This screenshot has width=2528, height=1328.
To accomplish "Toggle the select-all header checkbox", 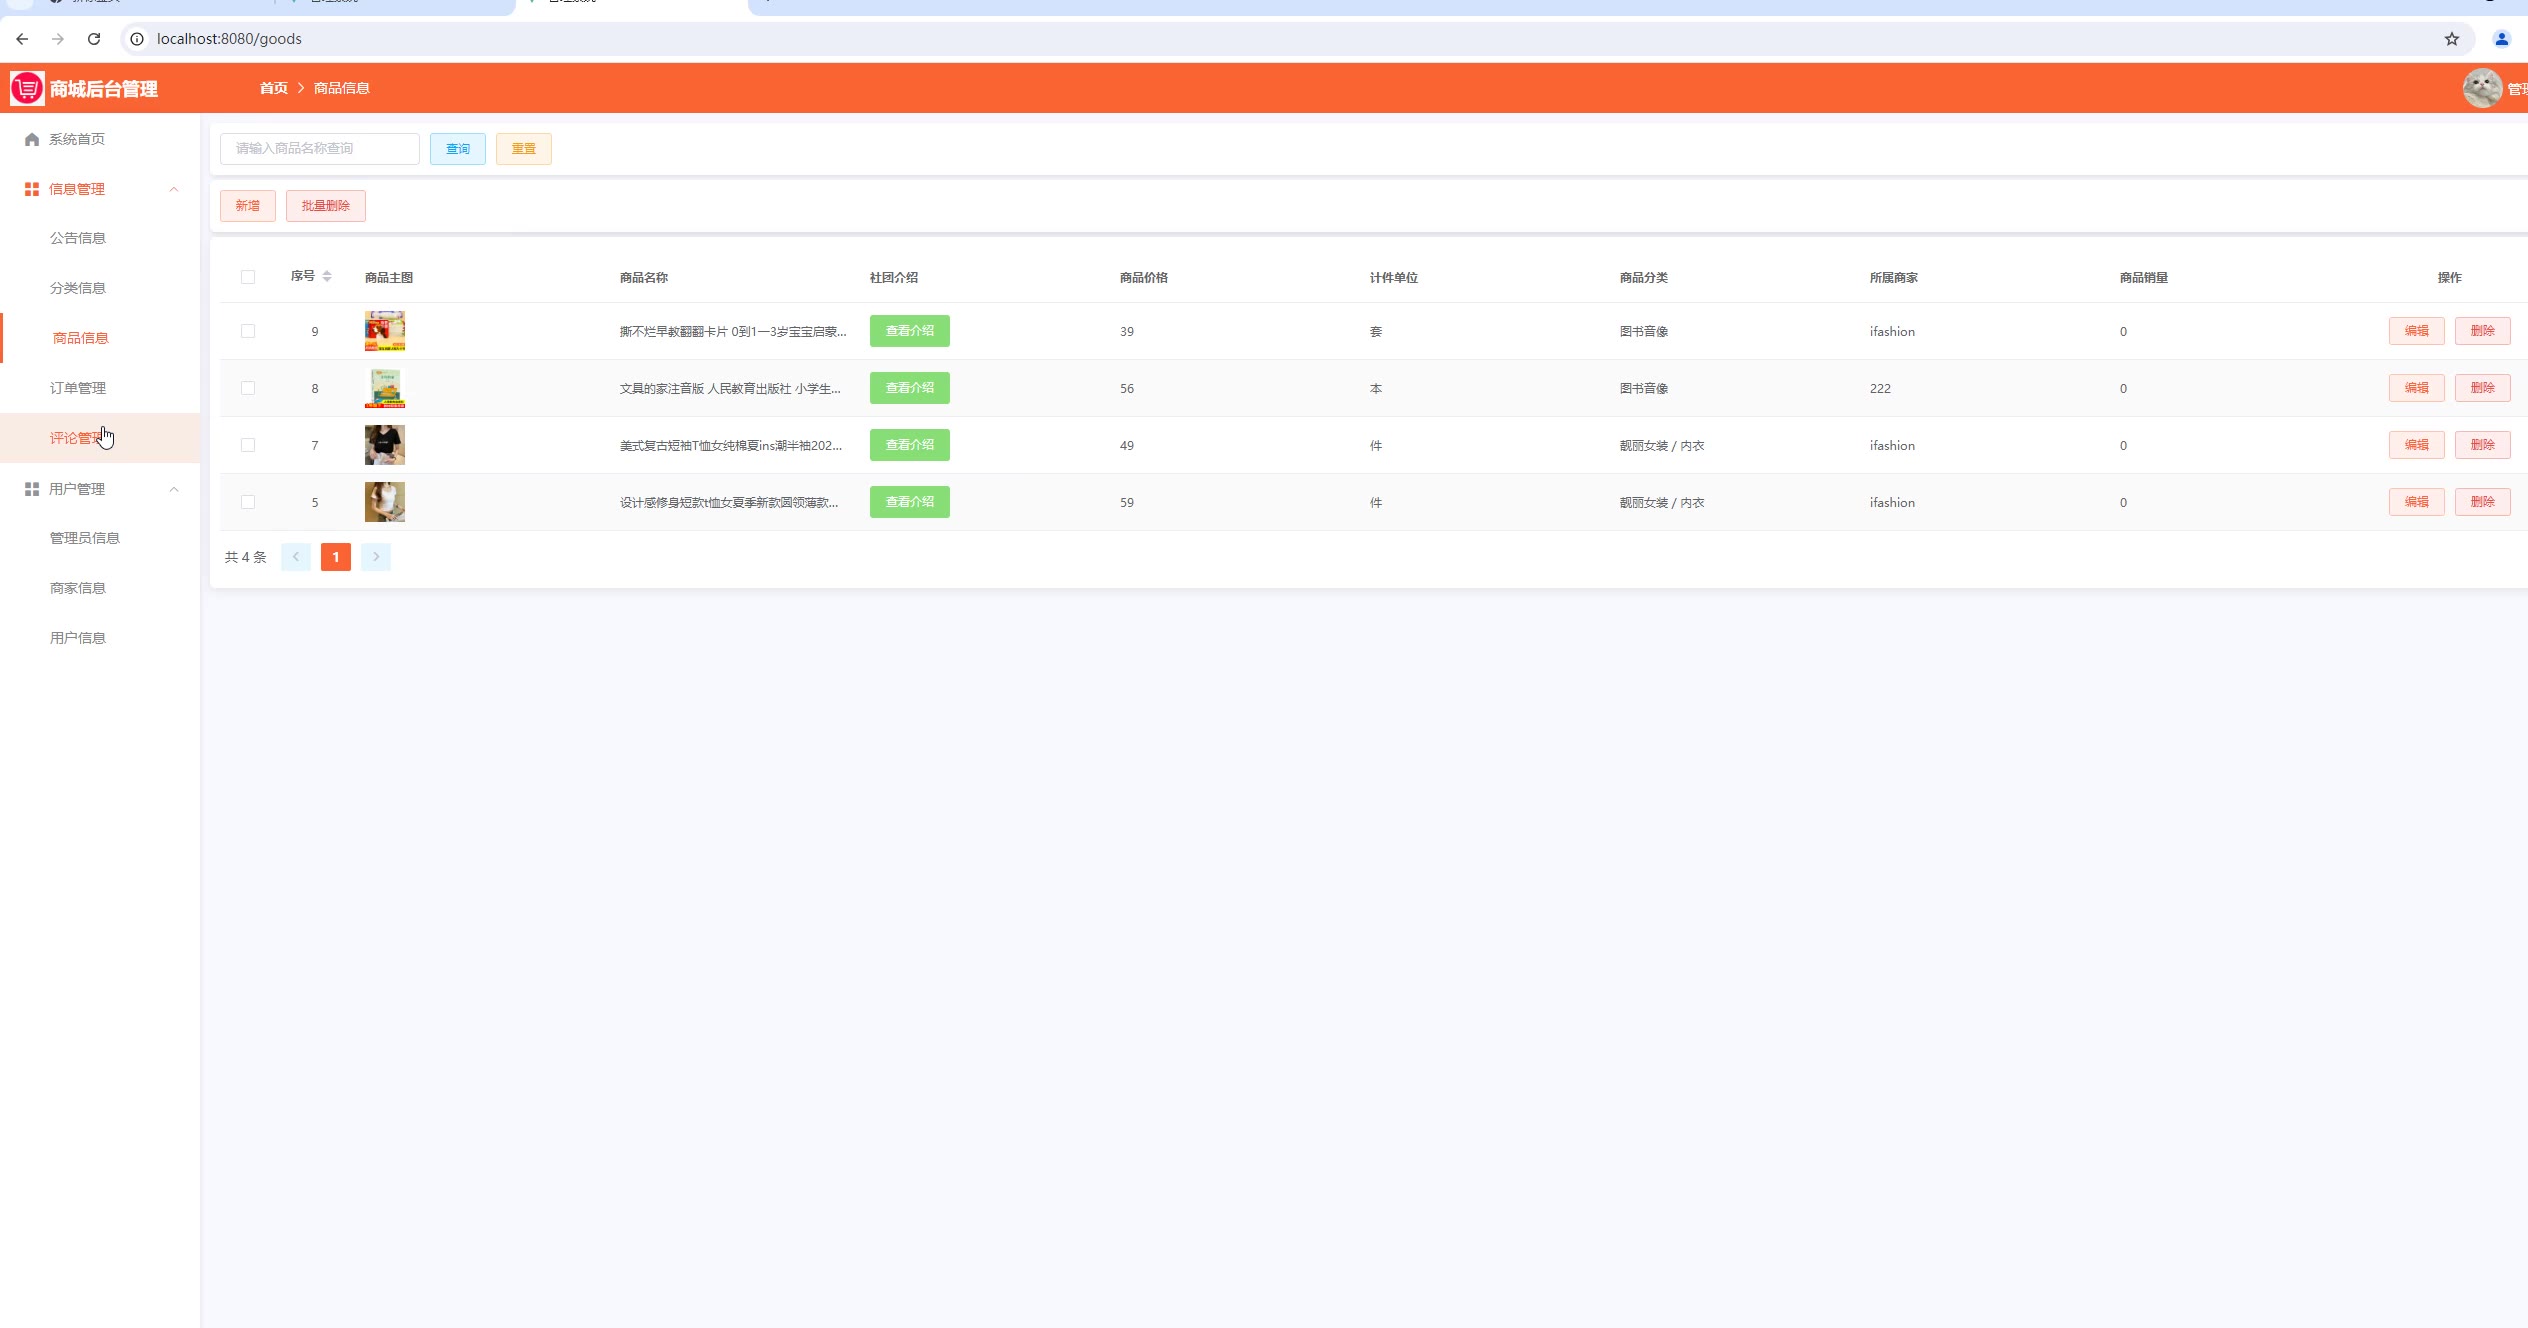I will point(248,277).
